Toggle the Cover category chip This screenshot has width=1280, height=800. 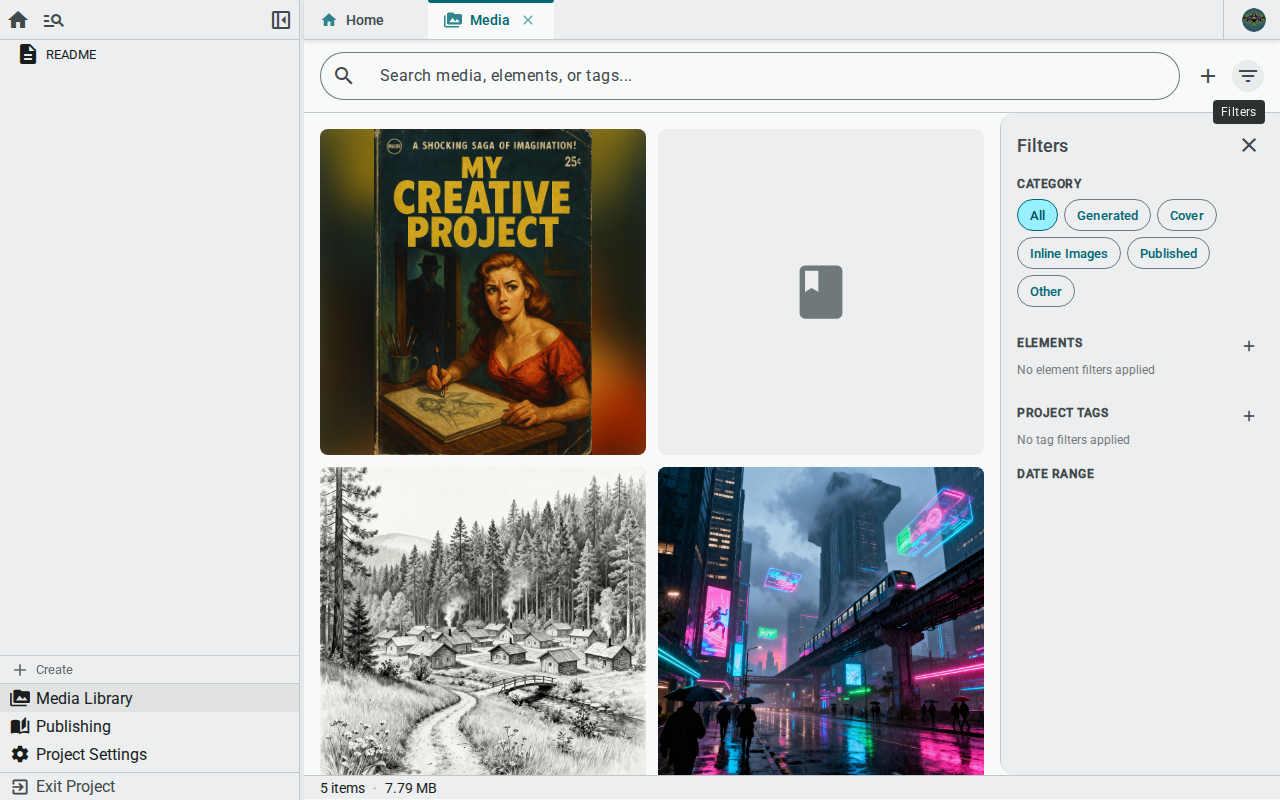(x=1187, y=215)
